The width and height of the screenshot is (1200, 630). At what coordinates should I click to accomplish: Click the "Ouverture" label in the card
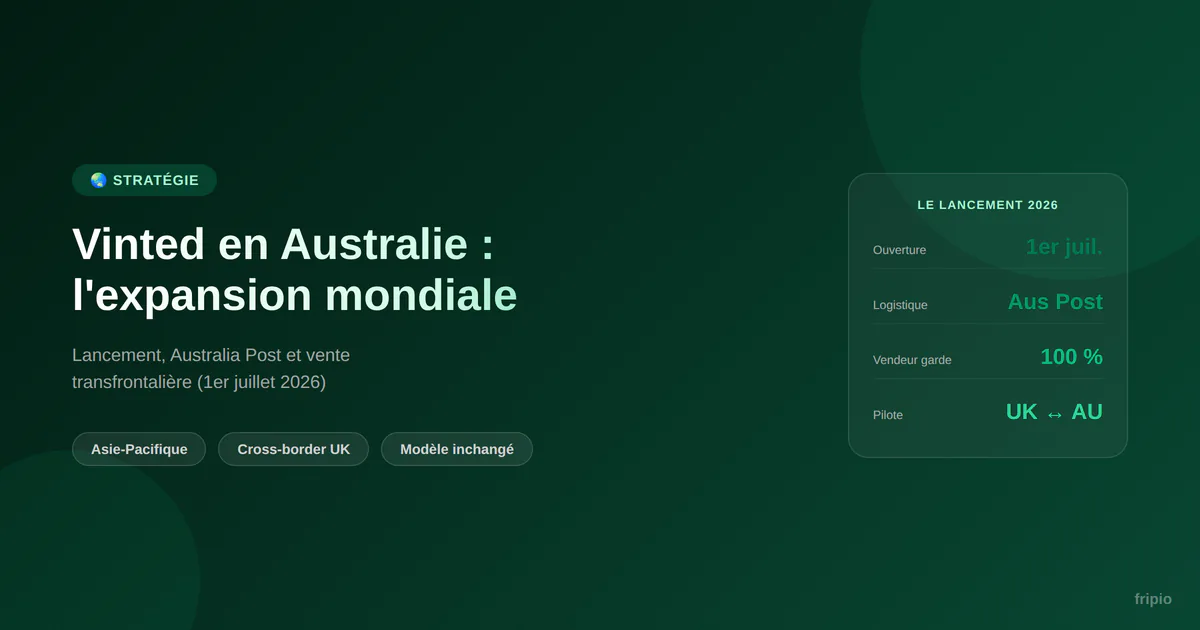[899, 250]
